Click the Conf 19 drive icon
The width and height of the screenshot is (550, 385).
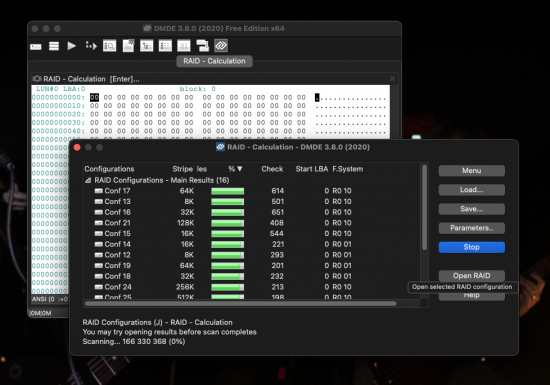(x=99, y=265)
